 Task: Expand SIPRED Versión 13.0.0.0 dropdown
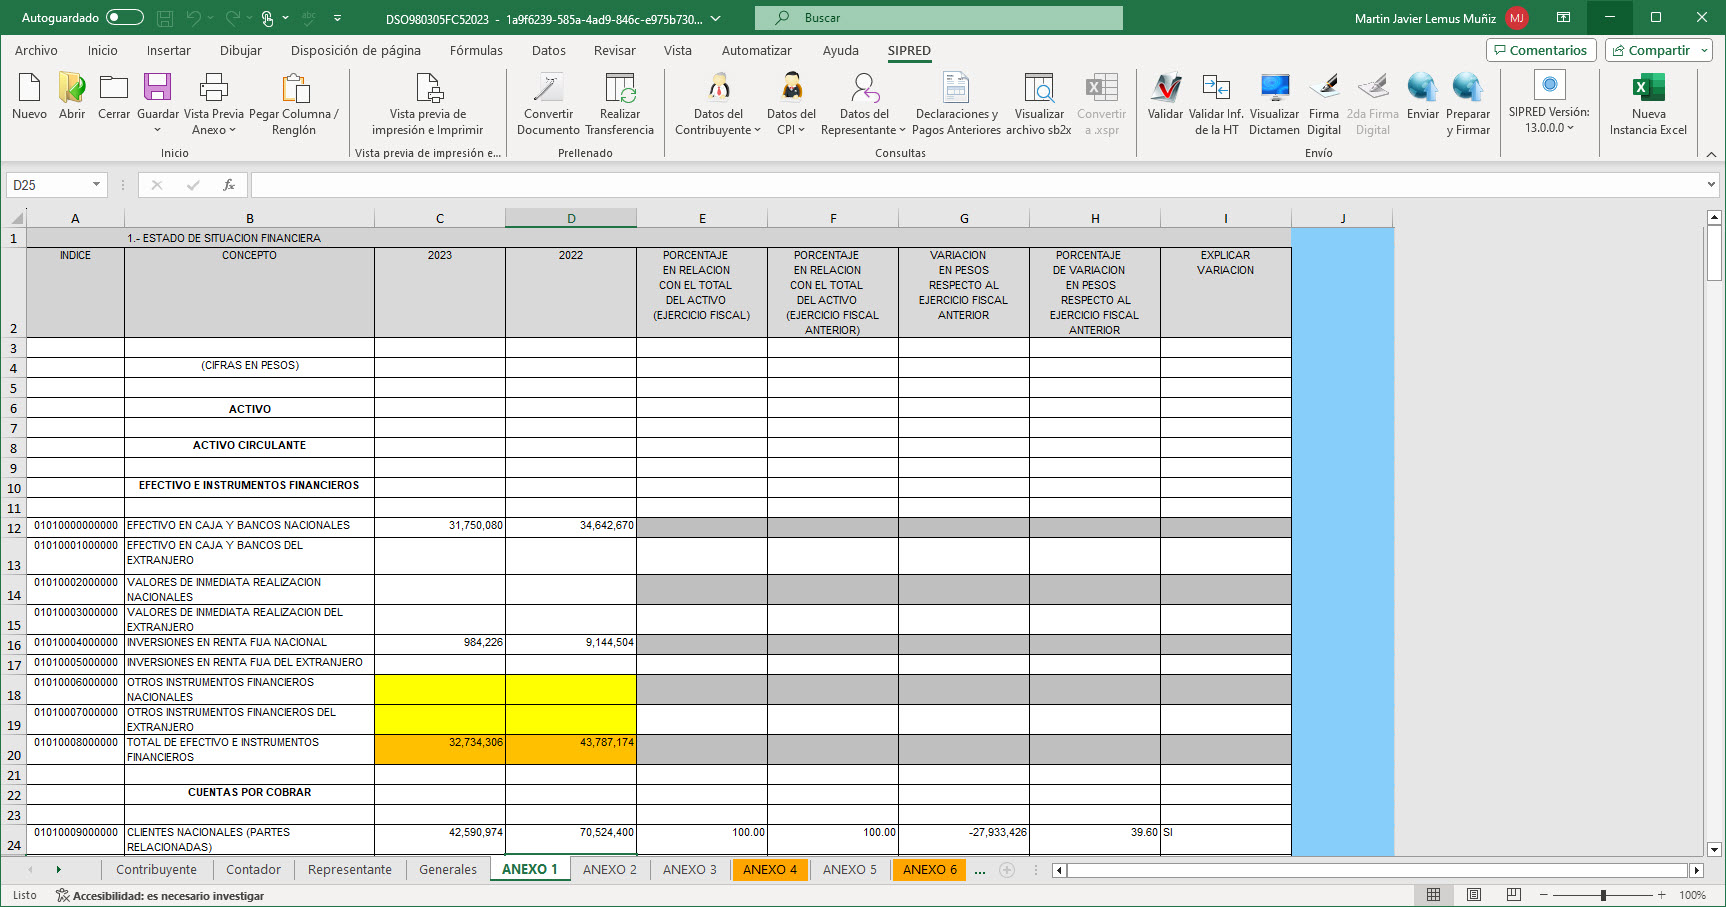tap(1549, 128)
